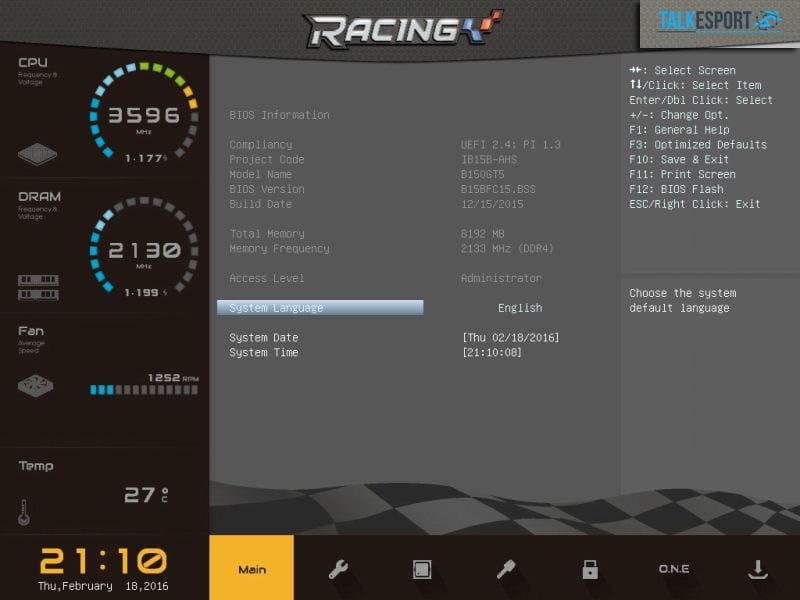800x600 pixels.
Task: Click the CPU frequency gauge dial
Action: 143,115
